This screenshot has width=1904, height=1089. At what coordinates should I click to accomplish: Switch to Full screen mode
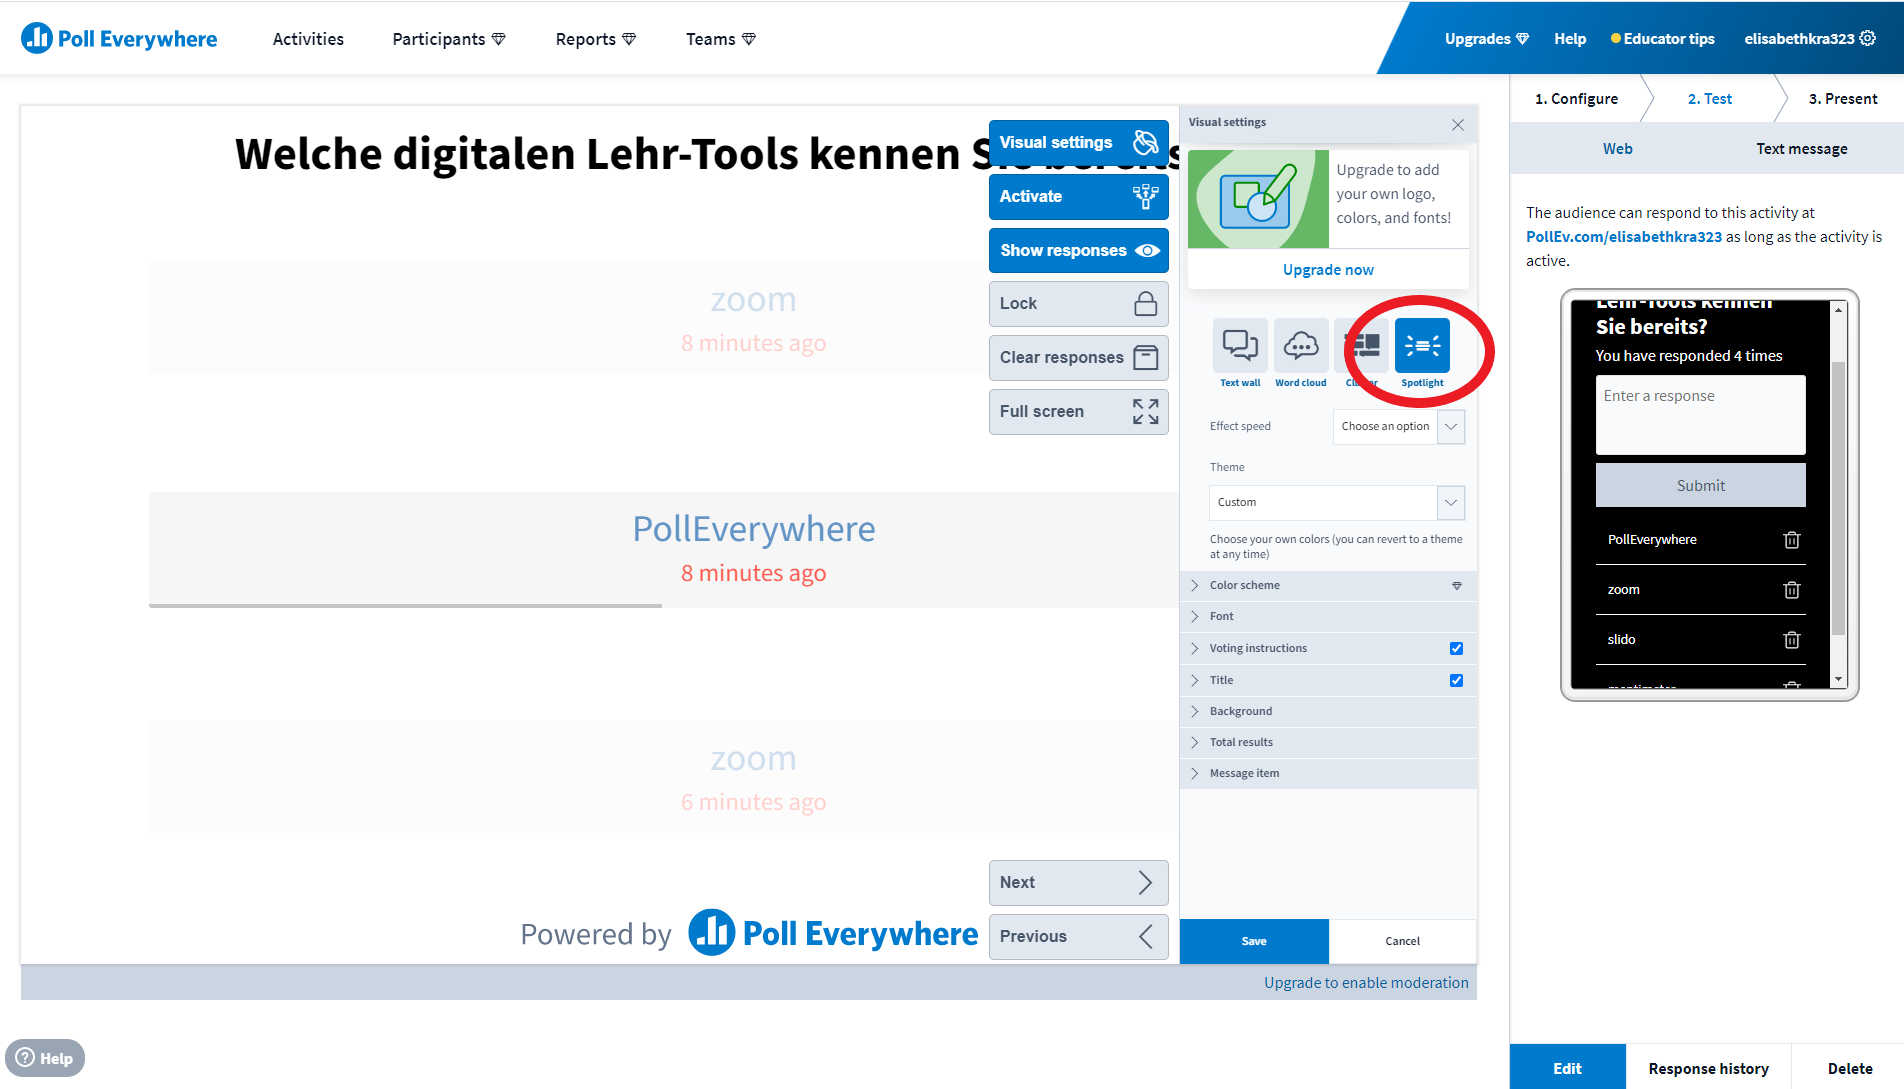(1078, 412)
